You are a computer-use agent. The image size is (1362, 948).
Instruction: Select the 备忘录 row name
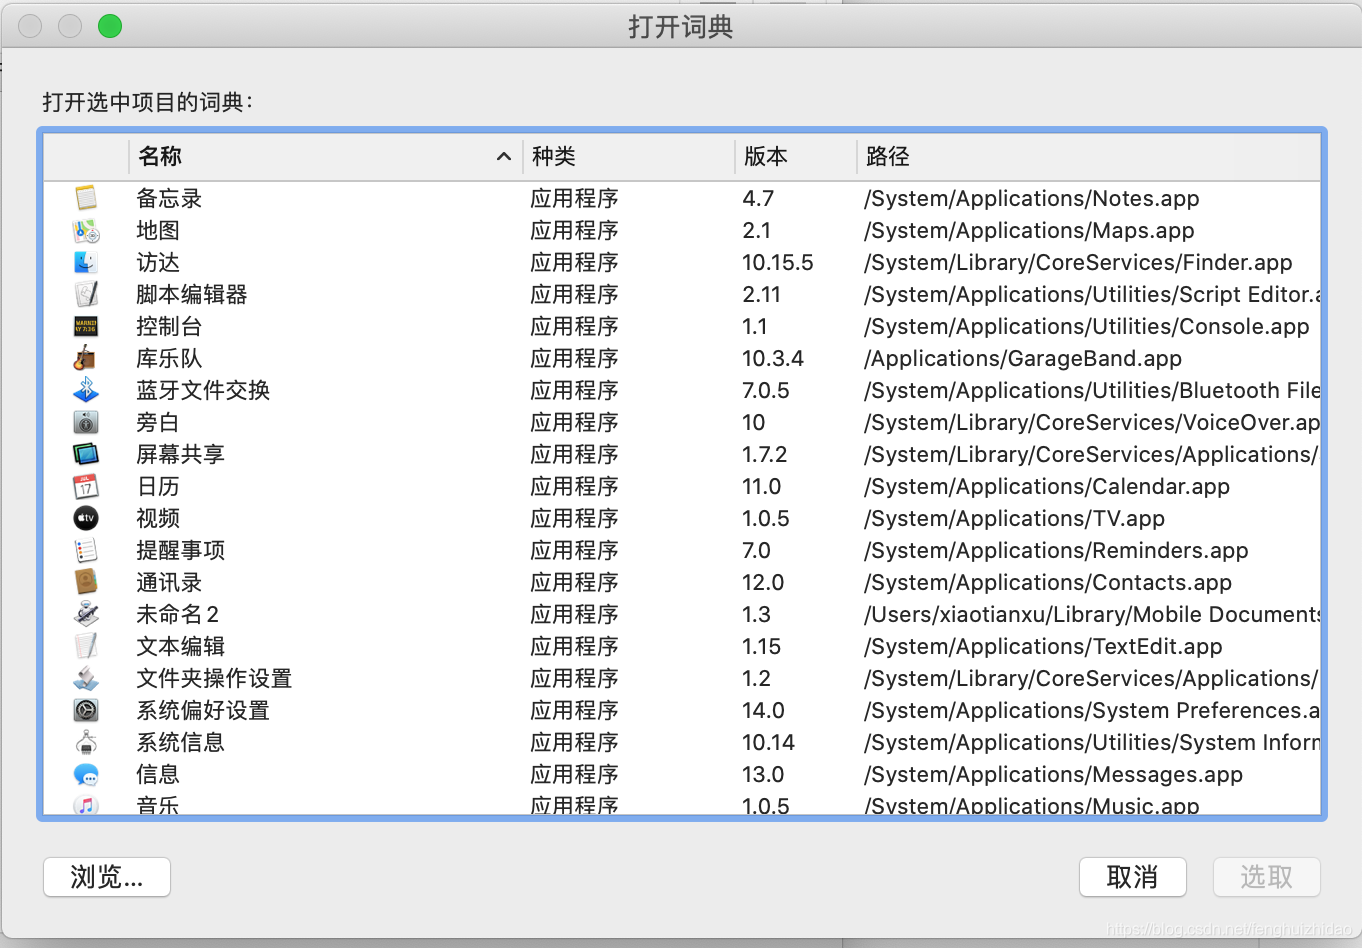coord(169,198)
